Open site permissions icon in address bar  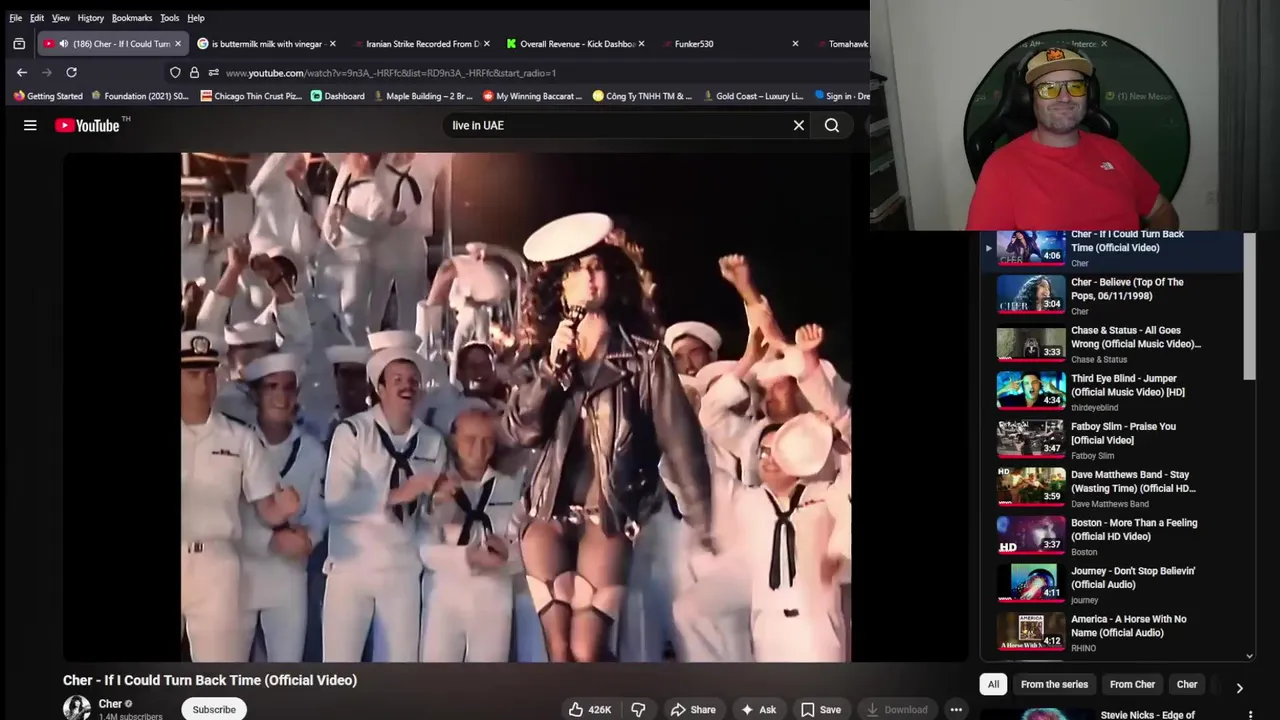[213, 72]
